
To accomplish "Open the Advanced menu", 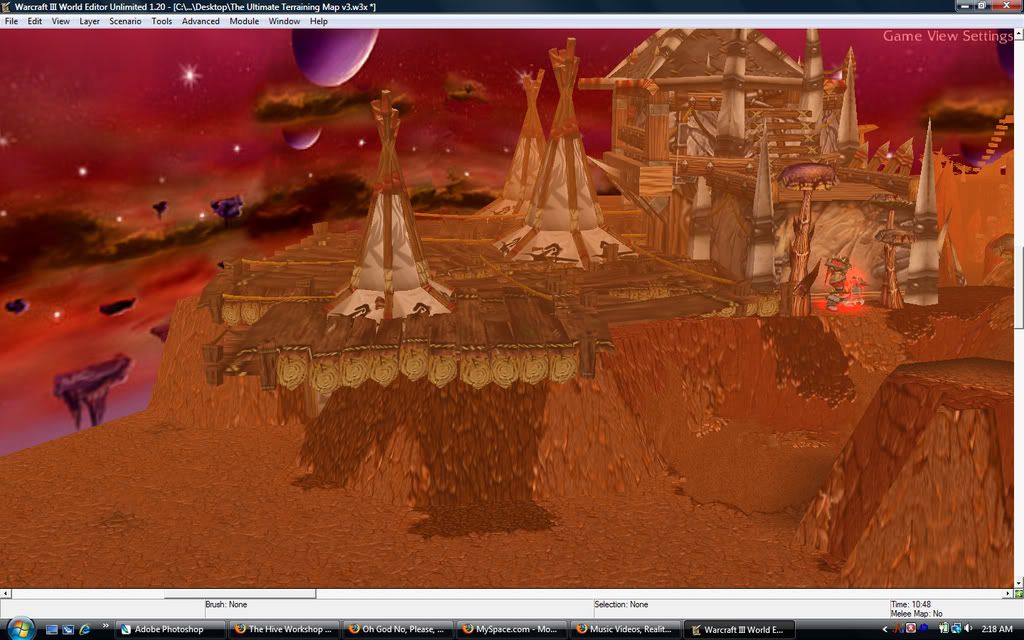I will (x=200, y=21).
